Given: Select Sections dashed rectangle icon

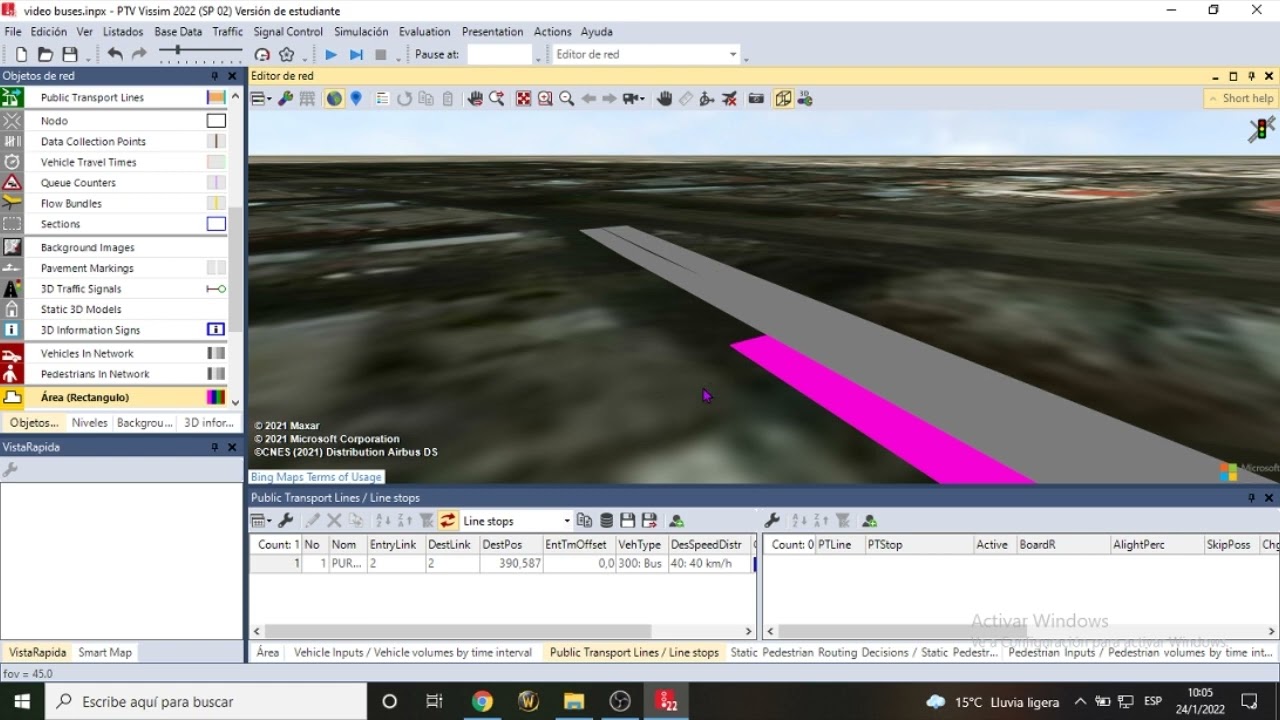Looking at the screenshot, I should point(12,224).
